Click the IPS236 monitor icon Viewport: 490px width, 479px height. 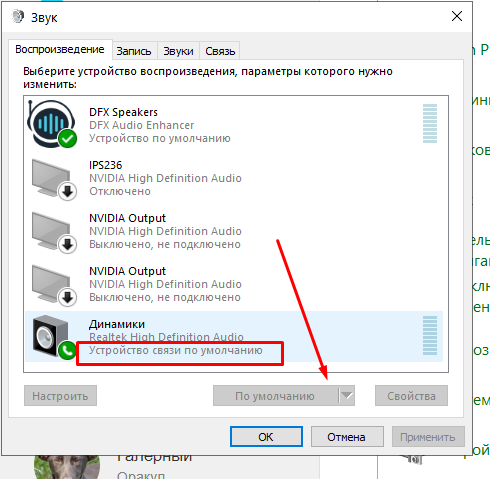pyautogui.click(x=54, y=179)
